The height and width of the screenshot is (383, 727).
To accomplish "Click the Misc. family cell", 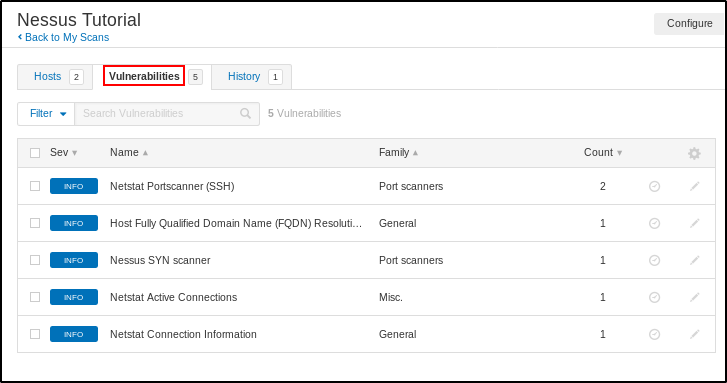I will (391, 297).
